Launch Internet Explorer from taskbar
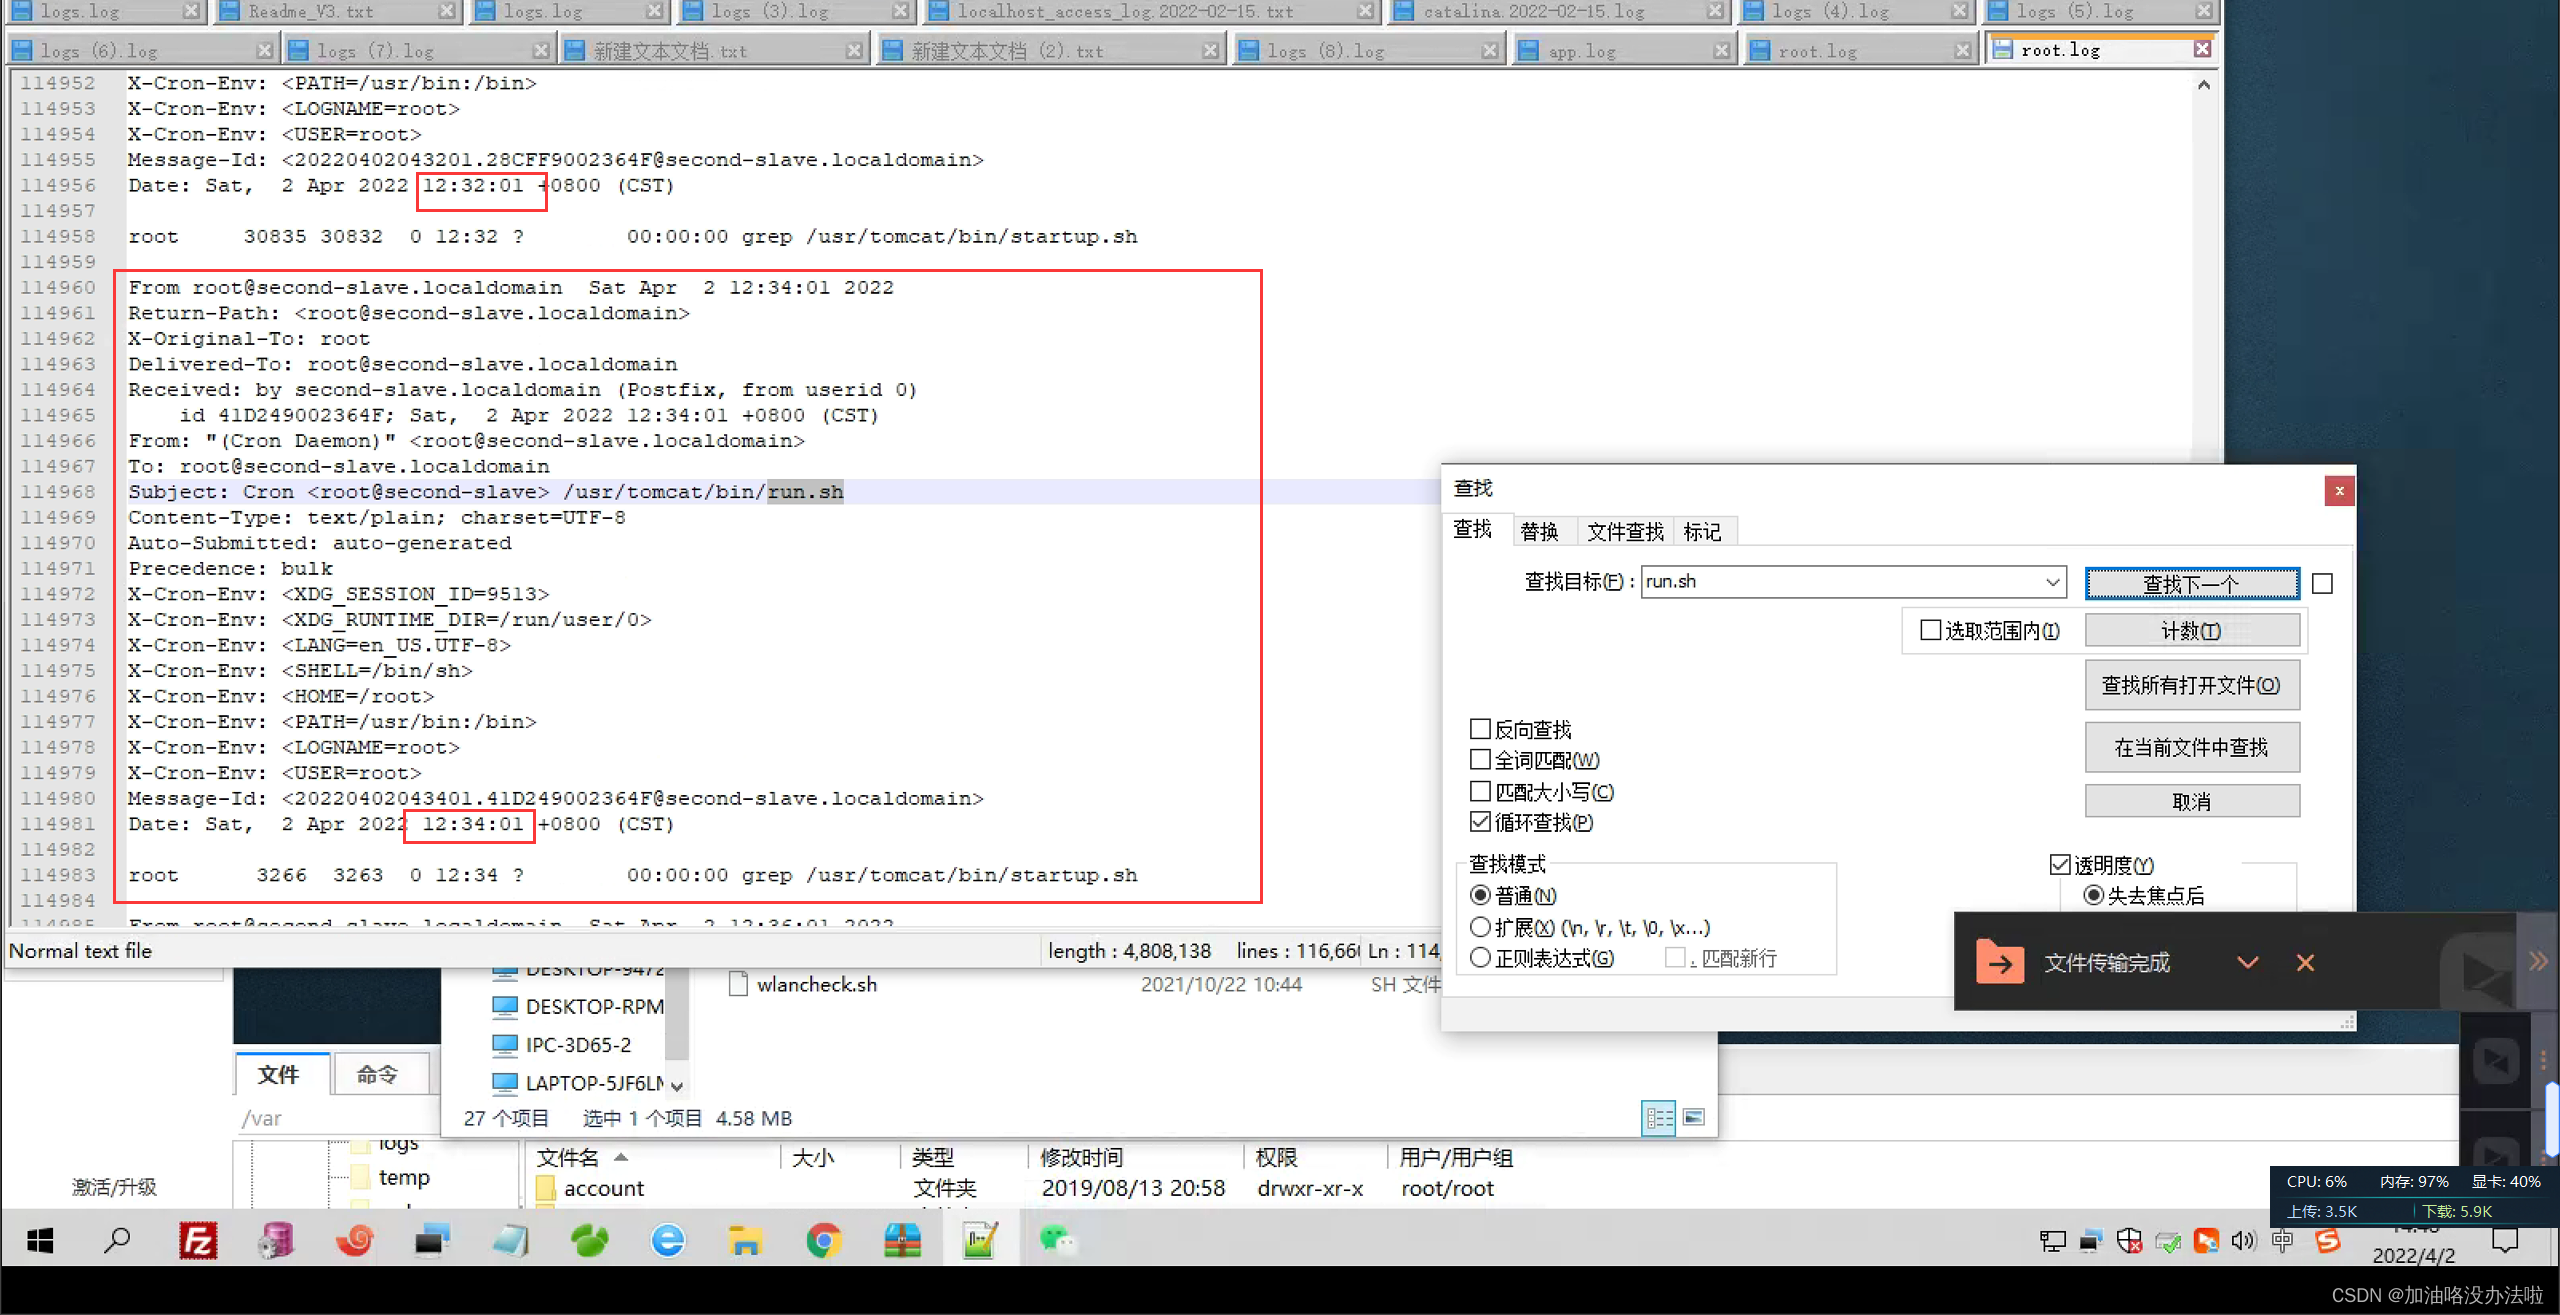This screenshot has height=1315, width=2560. (x=667, y=1241)
